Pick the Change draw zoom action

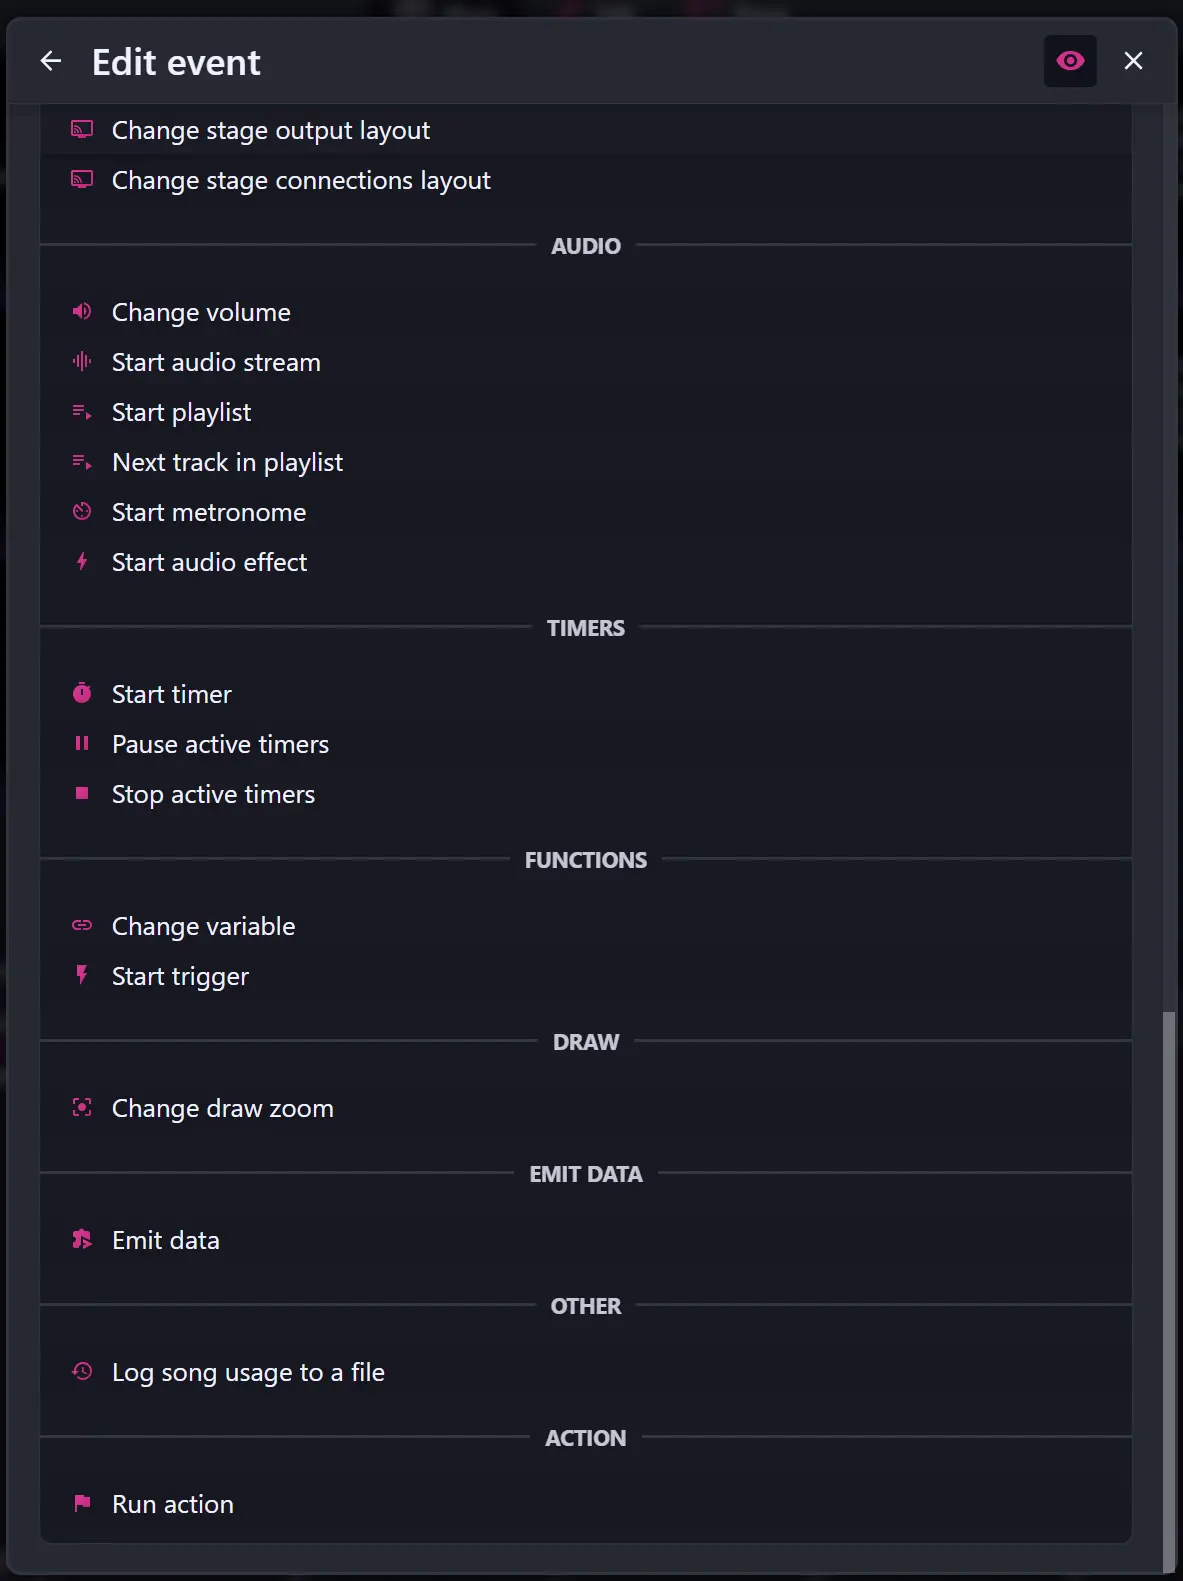point(222,1108)
